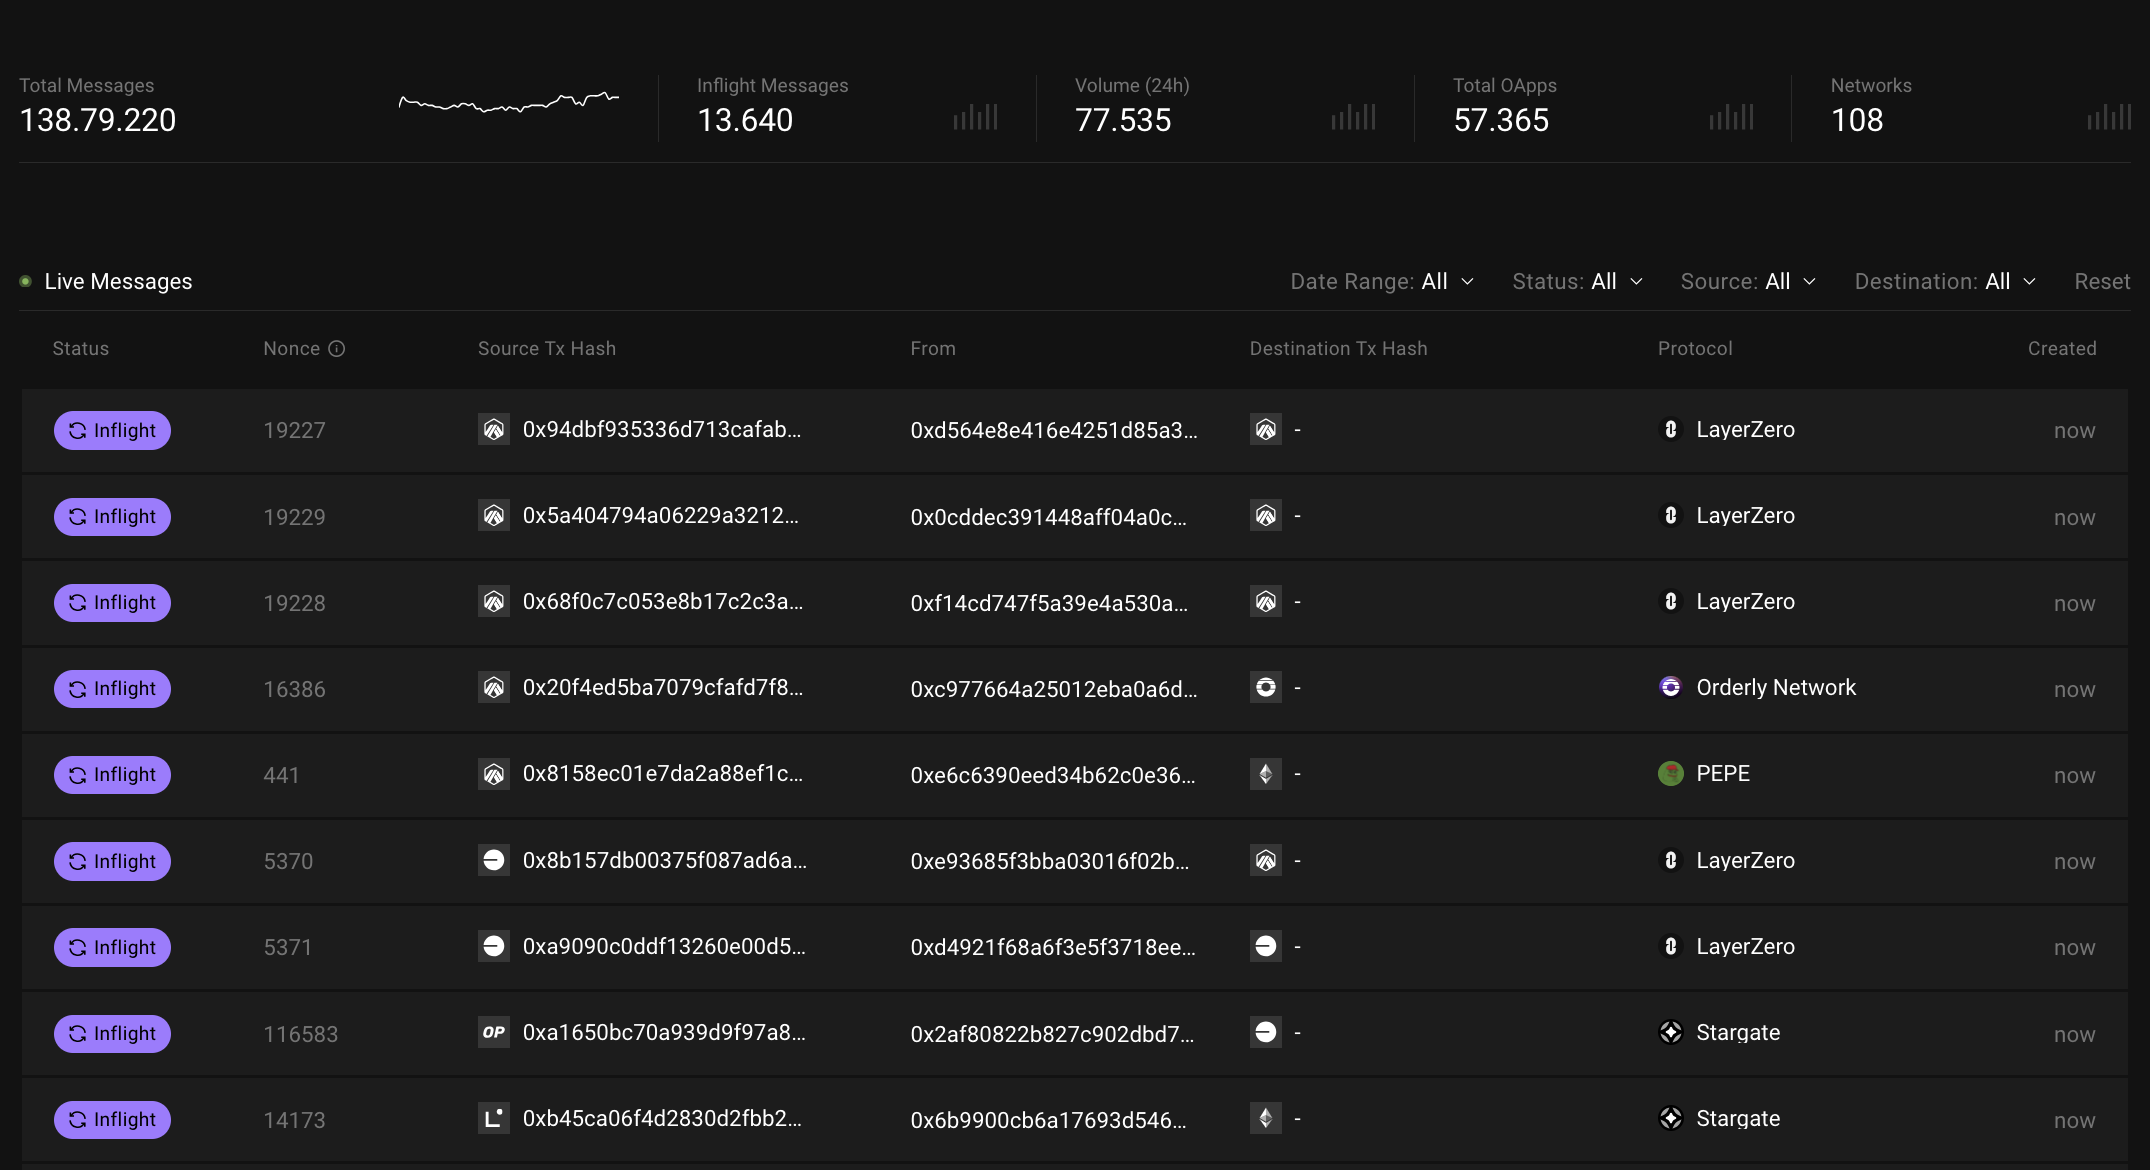Click the Networks bar chart icon
The image size is (2150, 1170).
coord(2110,117)
